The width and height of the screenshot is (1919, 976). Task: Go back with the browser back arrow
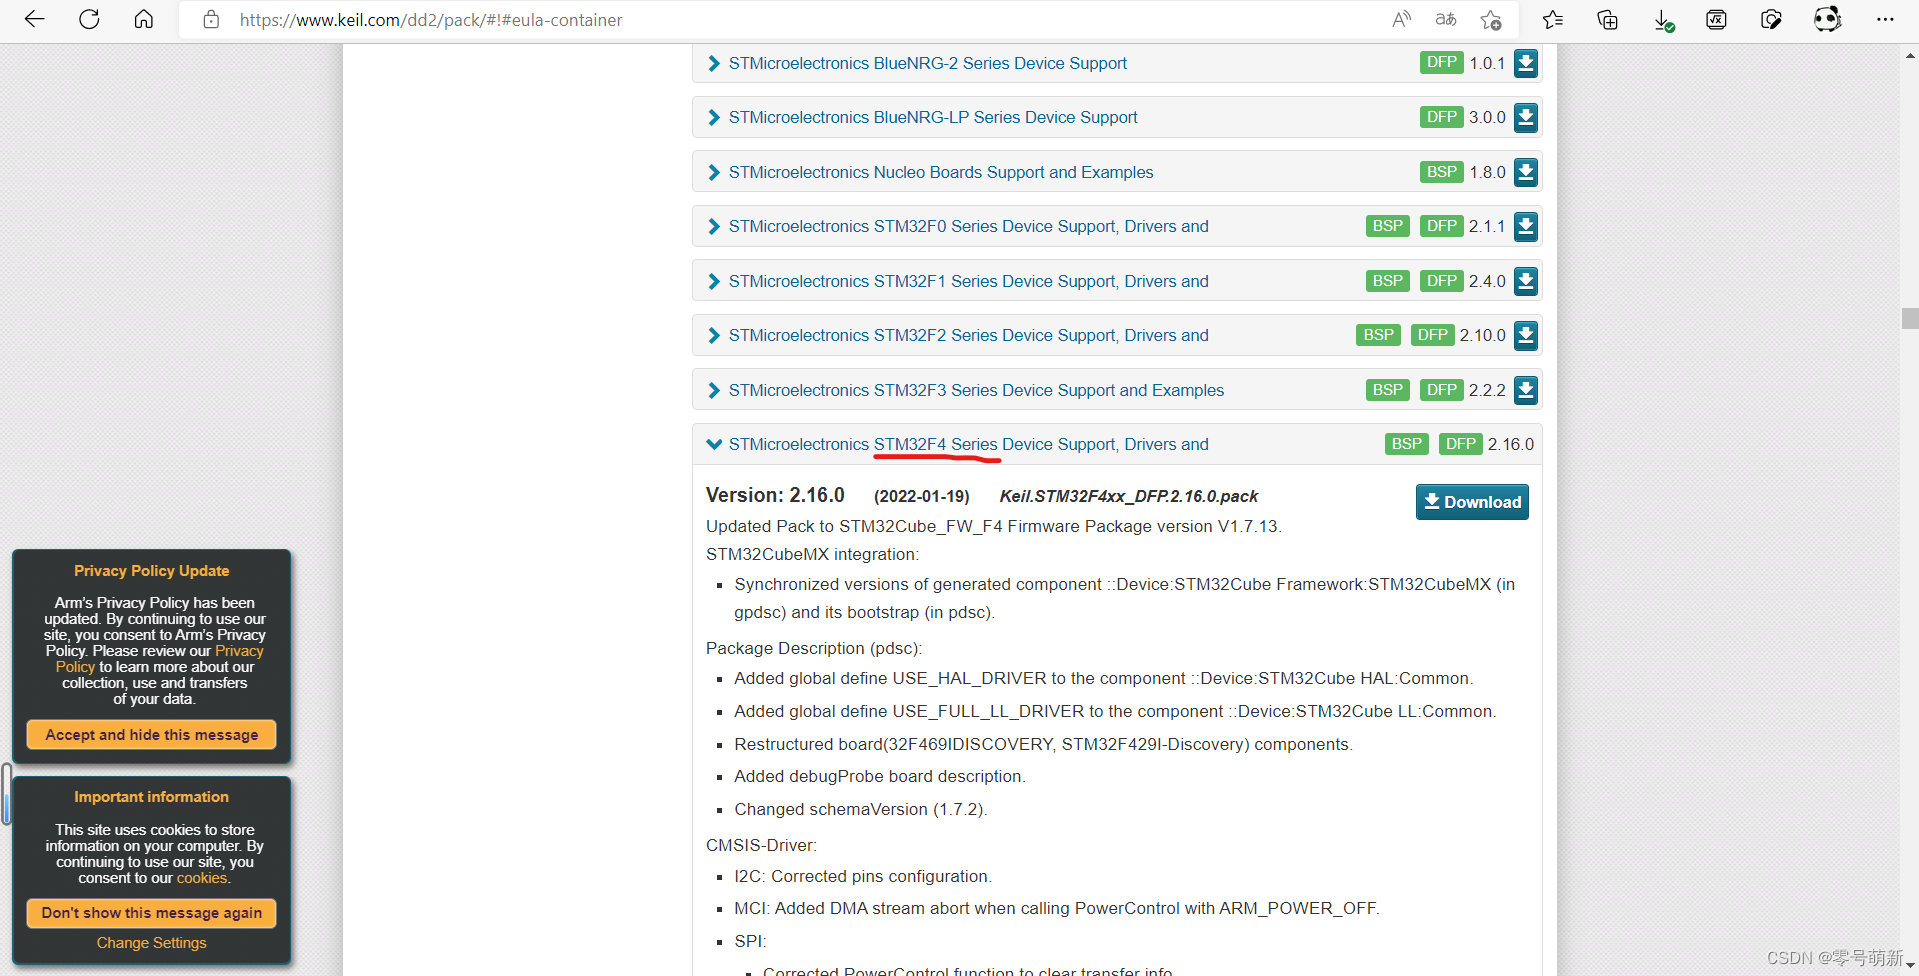pyautogui.click(x=35, y=19)
